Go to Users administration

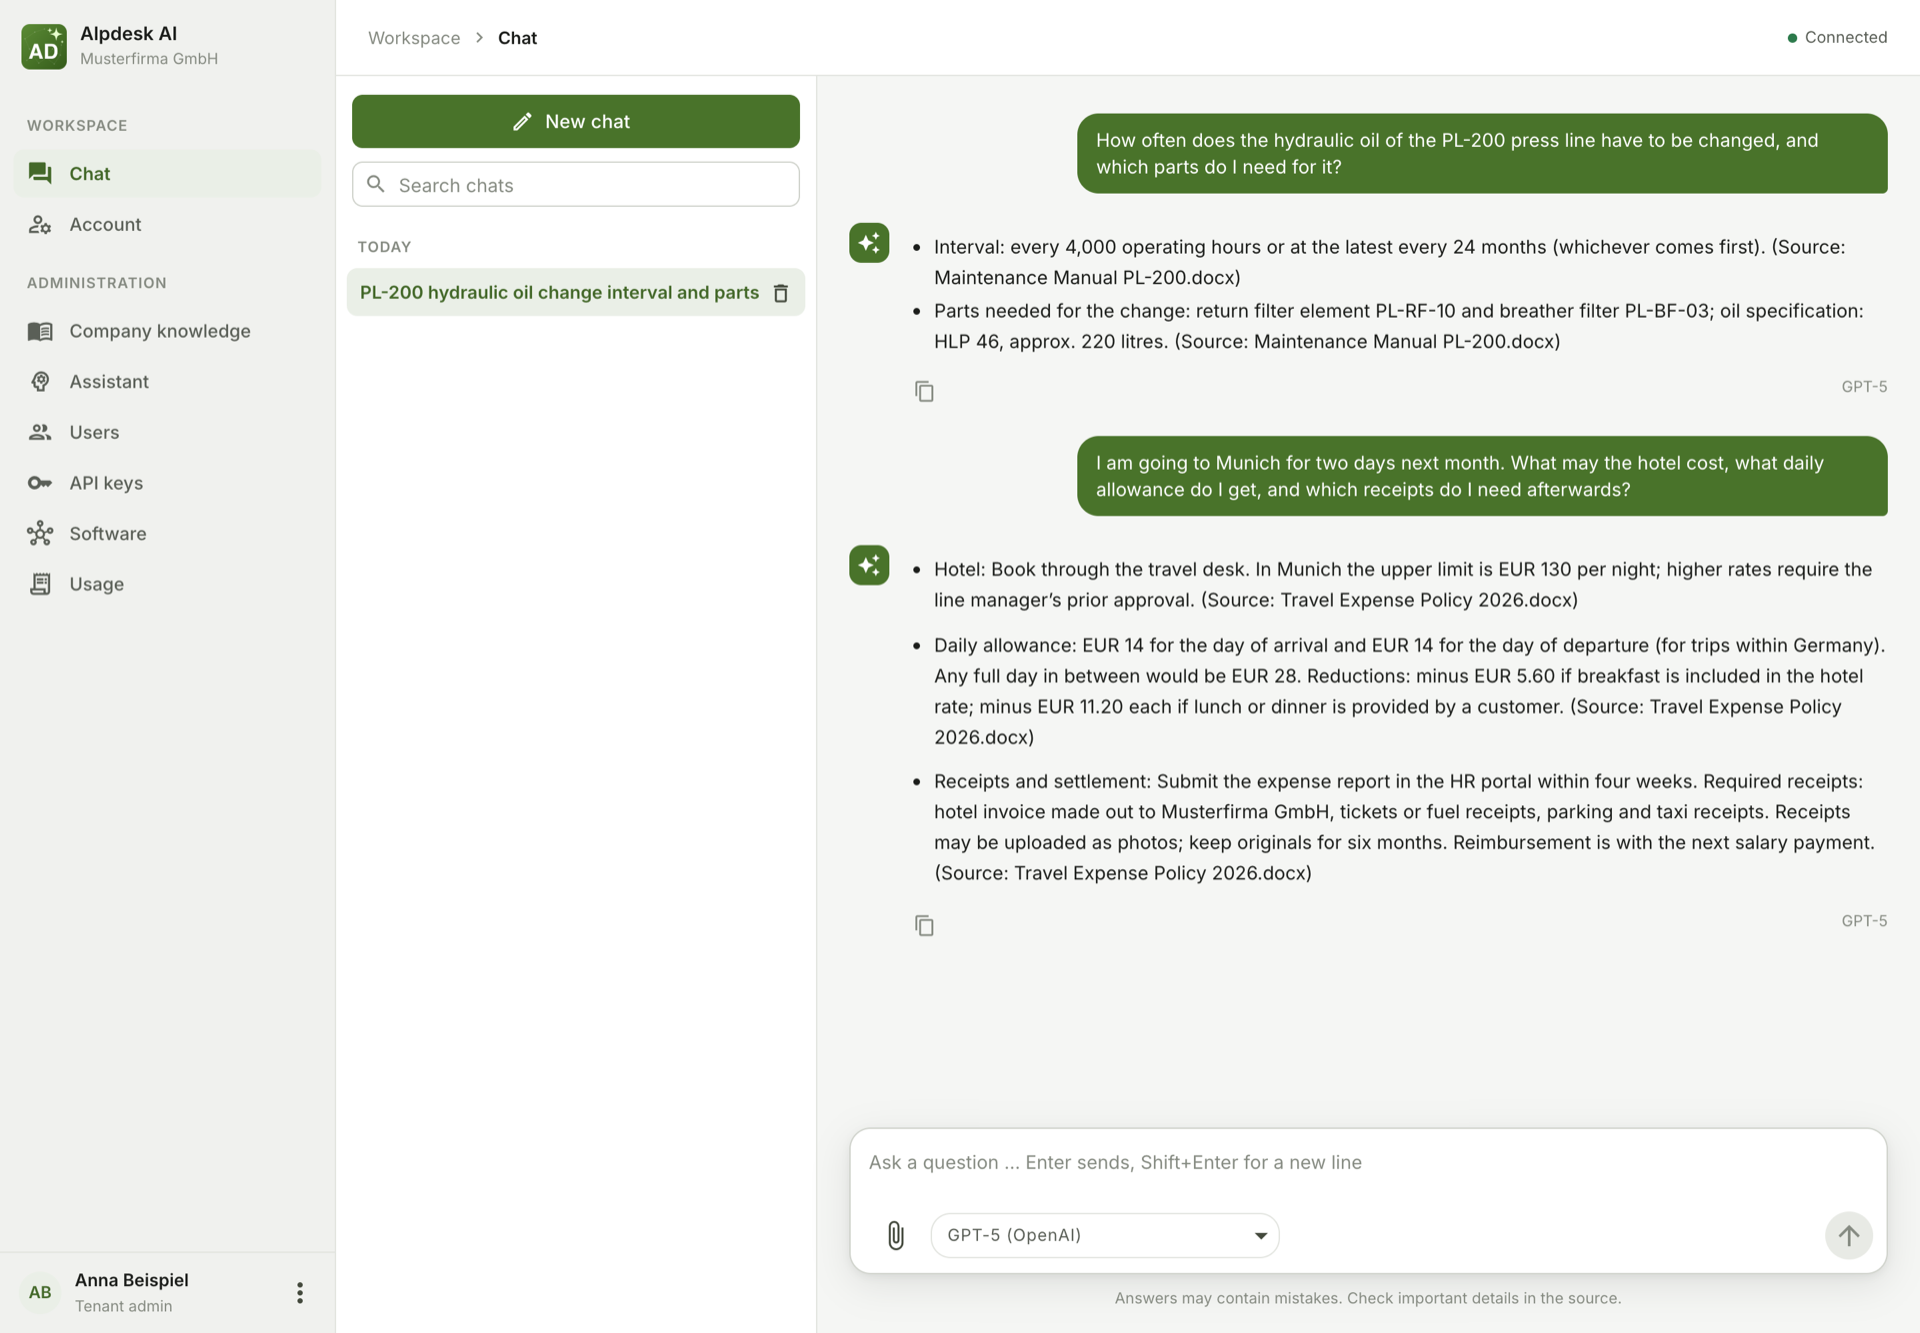click(x=167, y=432)
